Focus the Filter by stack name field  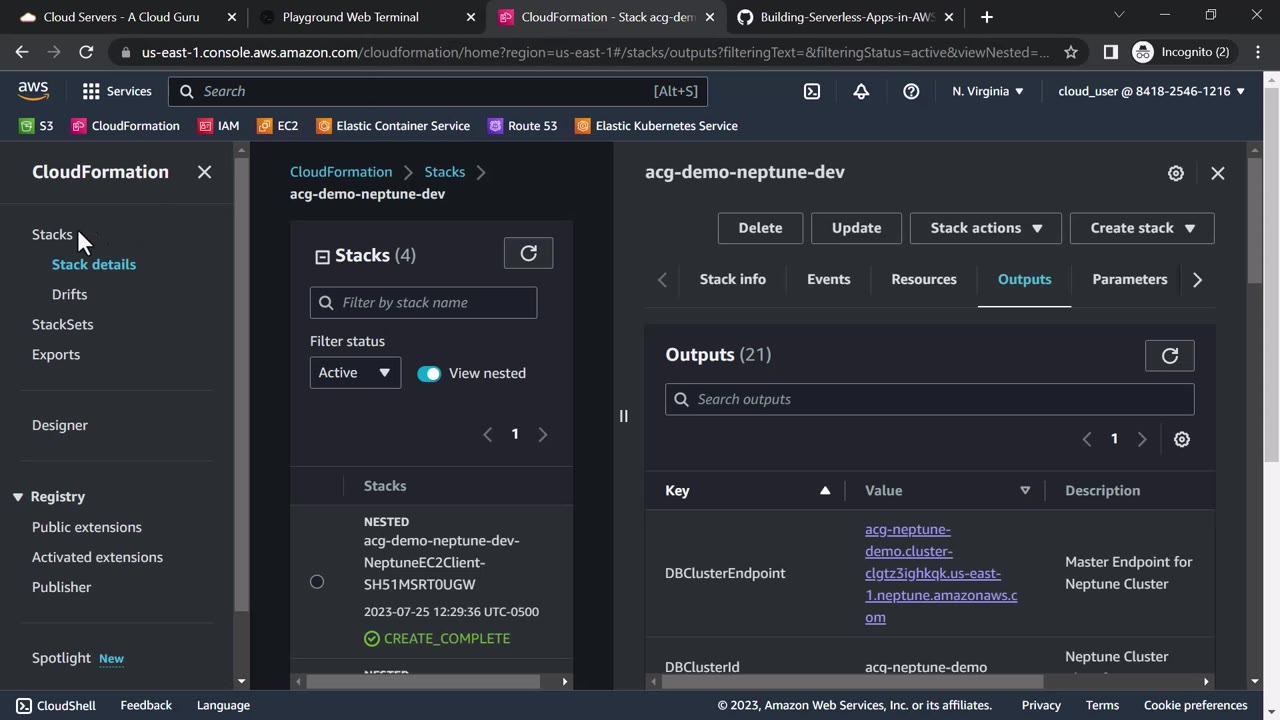click(424, 303)
